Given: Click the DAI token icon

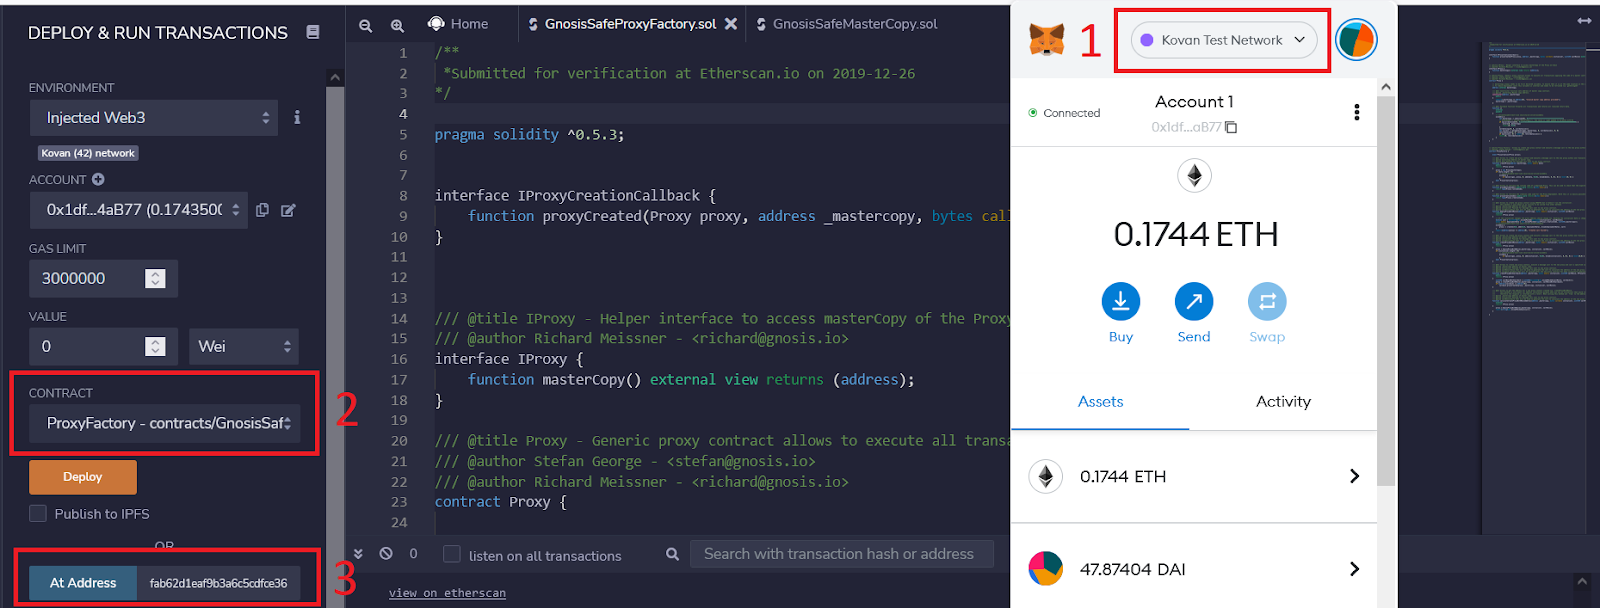Looking at the screenshot, I should pos(1046,569).
